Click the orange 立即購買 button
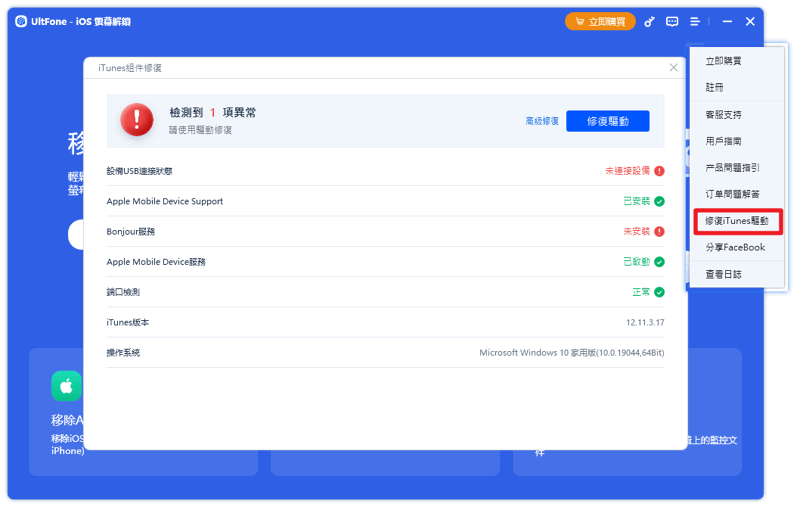The height and width of the screenshot is (507, 800). [x=600, y=22]
